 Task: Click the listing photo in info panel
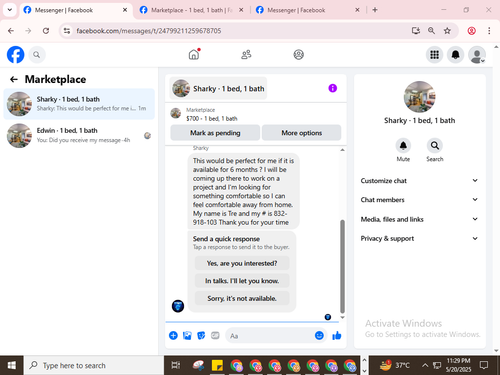pos(419,97)
